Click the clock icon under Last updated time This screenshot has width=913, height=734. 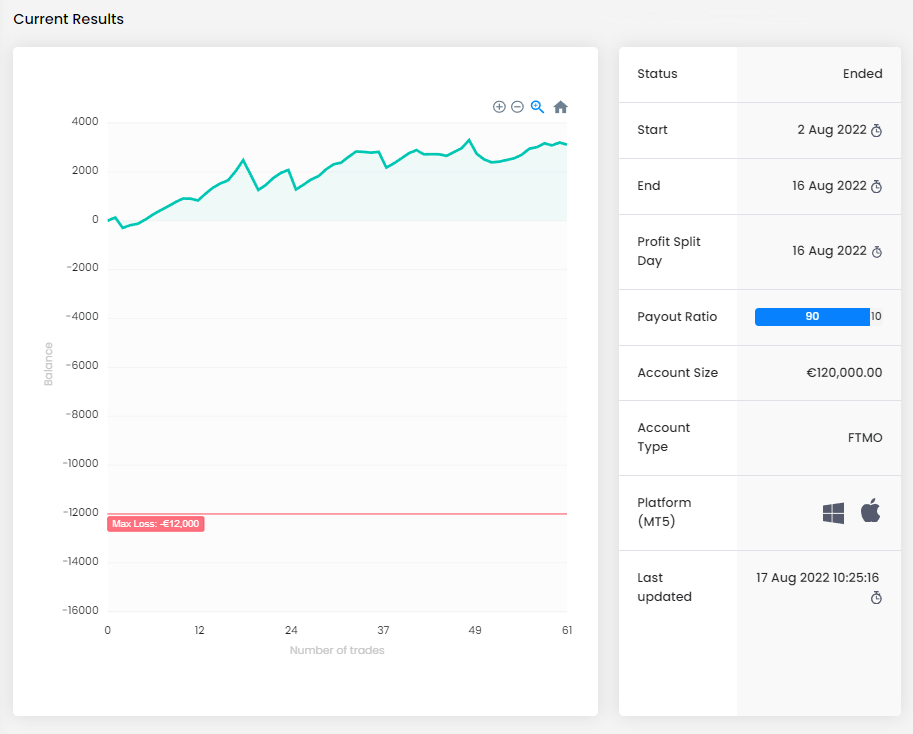coord(876,598)
